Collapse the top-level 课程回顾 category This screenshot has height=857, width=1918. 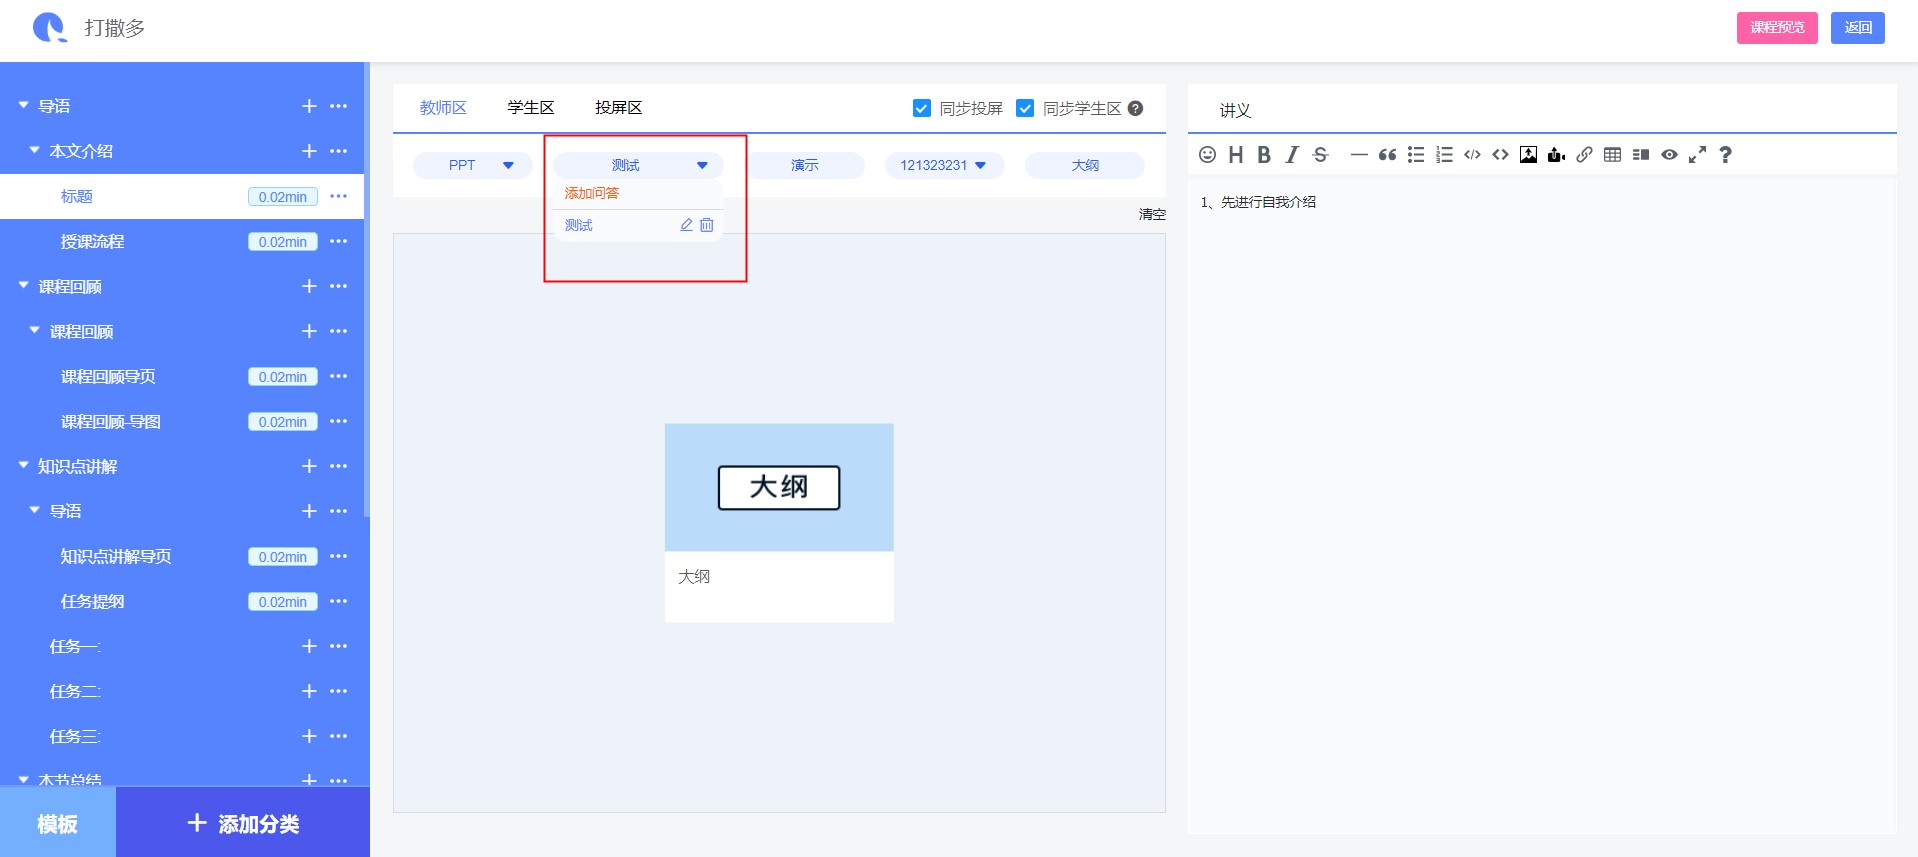(x=23, y=285)
